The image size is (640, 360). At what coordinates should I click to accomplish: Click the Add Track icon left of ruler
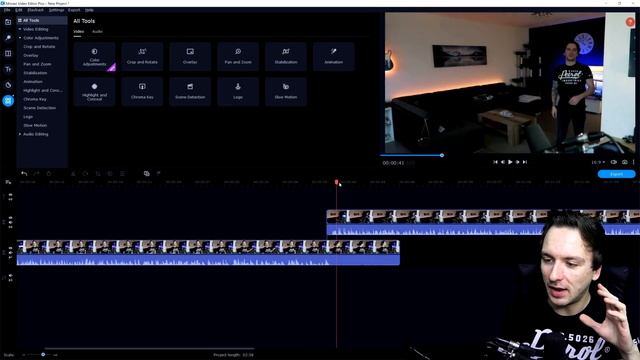(8, 182)
